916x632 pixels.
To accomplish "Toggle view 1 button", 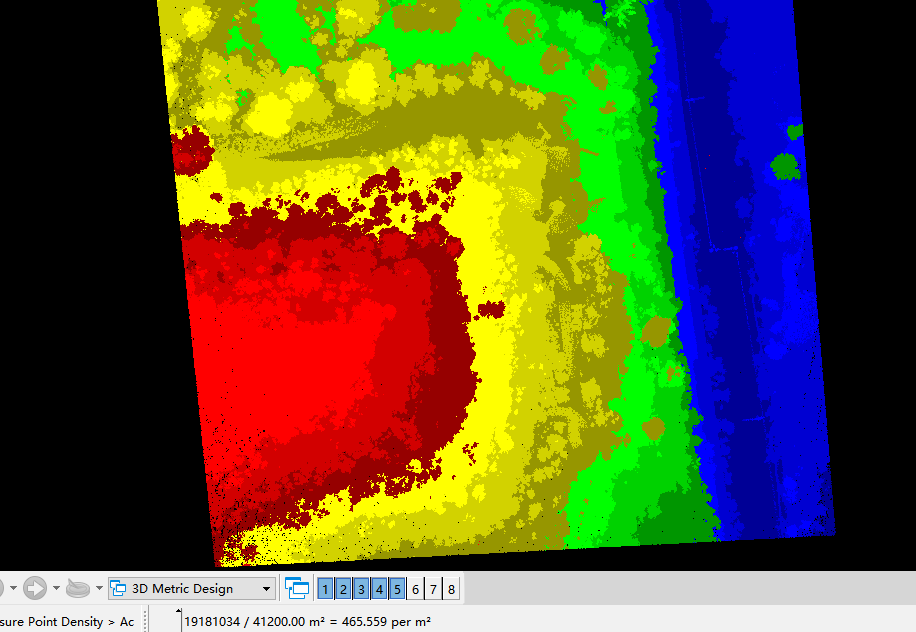I will [325, 589].
